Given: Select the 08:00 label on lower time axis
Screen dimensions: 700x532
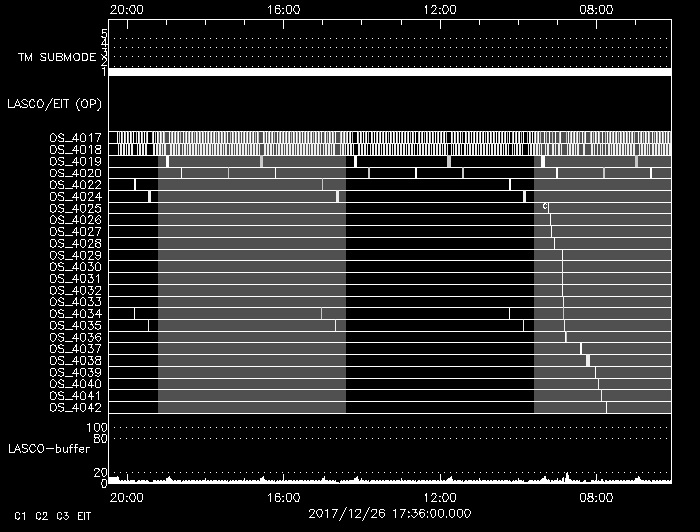Looking at the screenshot, I should click(x=596, y=498).
